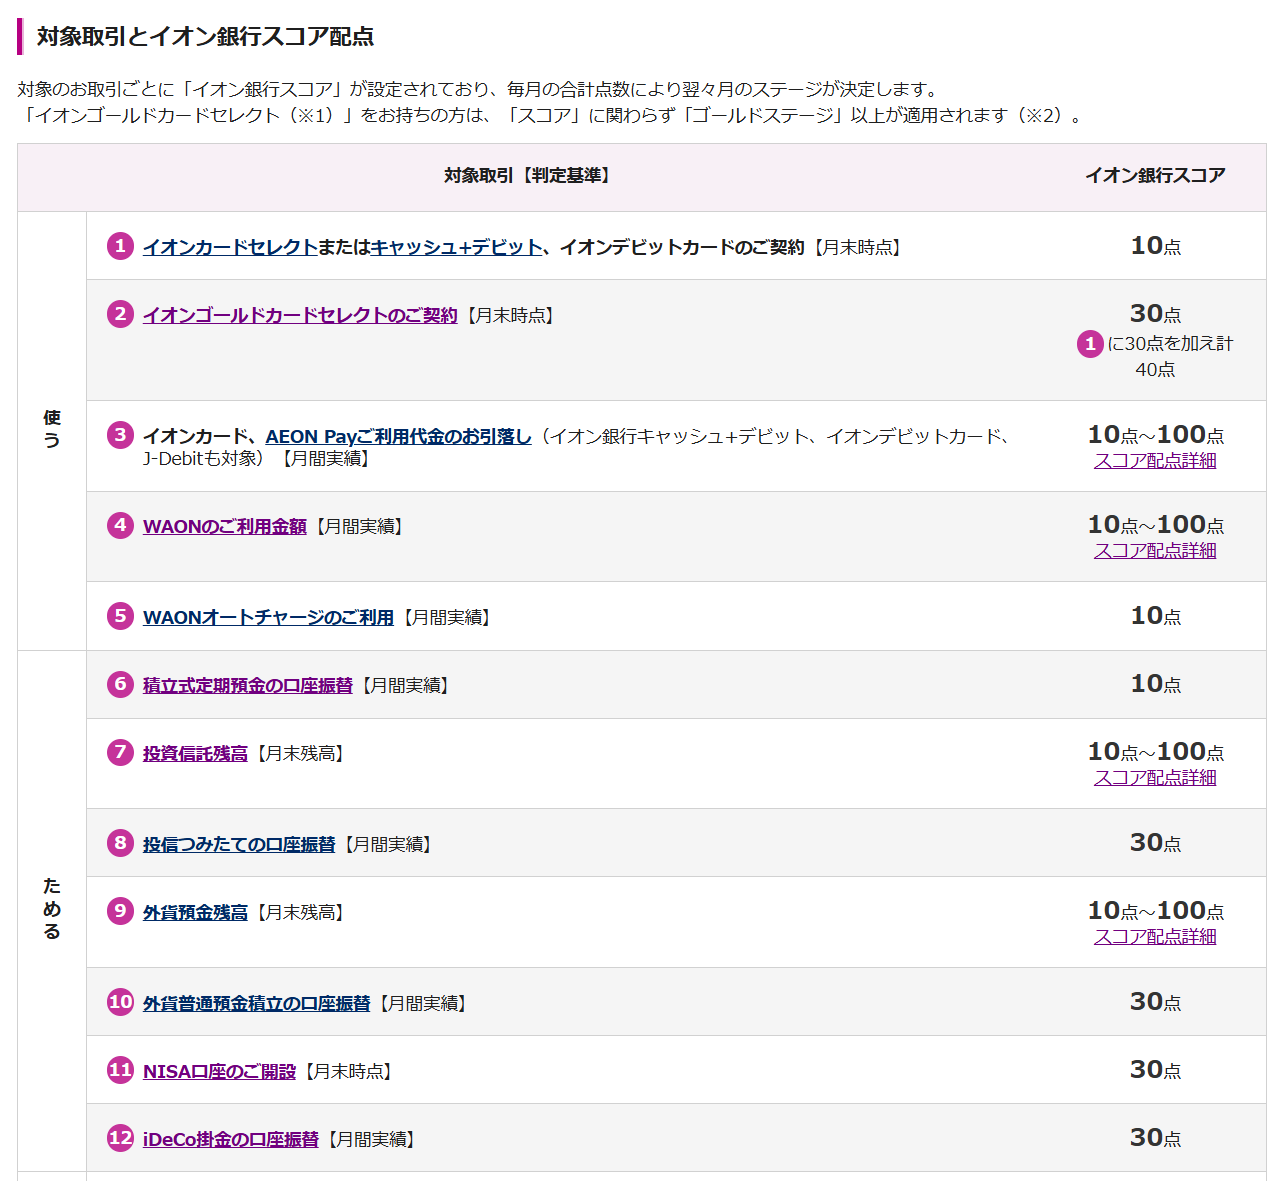Click the number 11 badge beside NISA row
The image size is (1276, 1181).
click(120, 1070)
